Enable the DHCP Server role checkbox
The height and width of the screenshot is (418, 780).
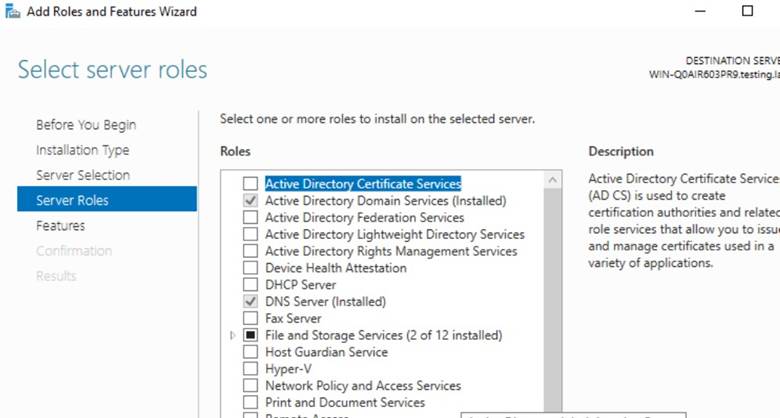[250, 285]
